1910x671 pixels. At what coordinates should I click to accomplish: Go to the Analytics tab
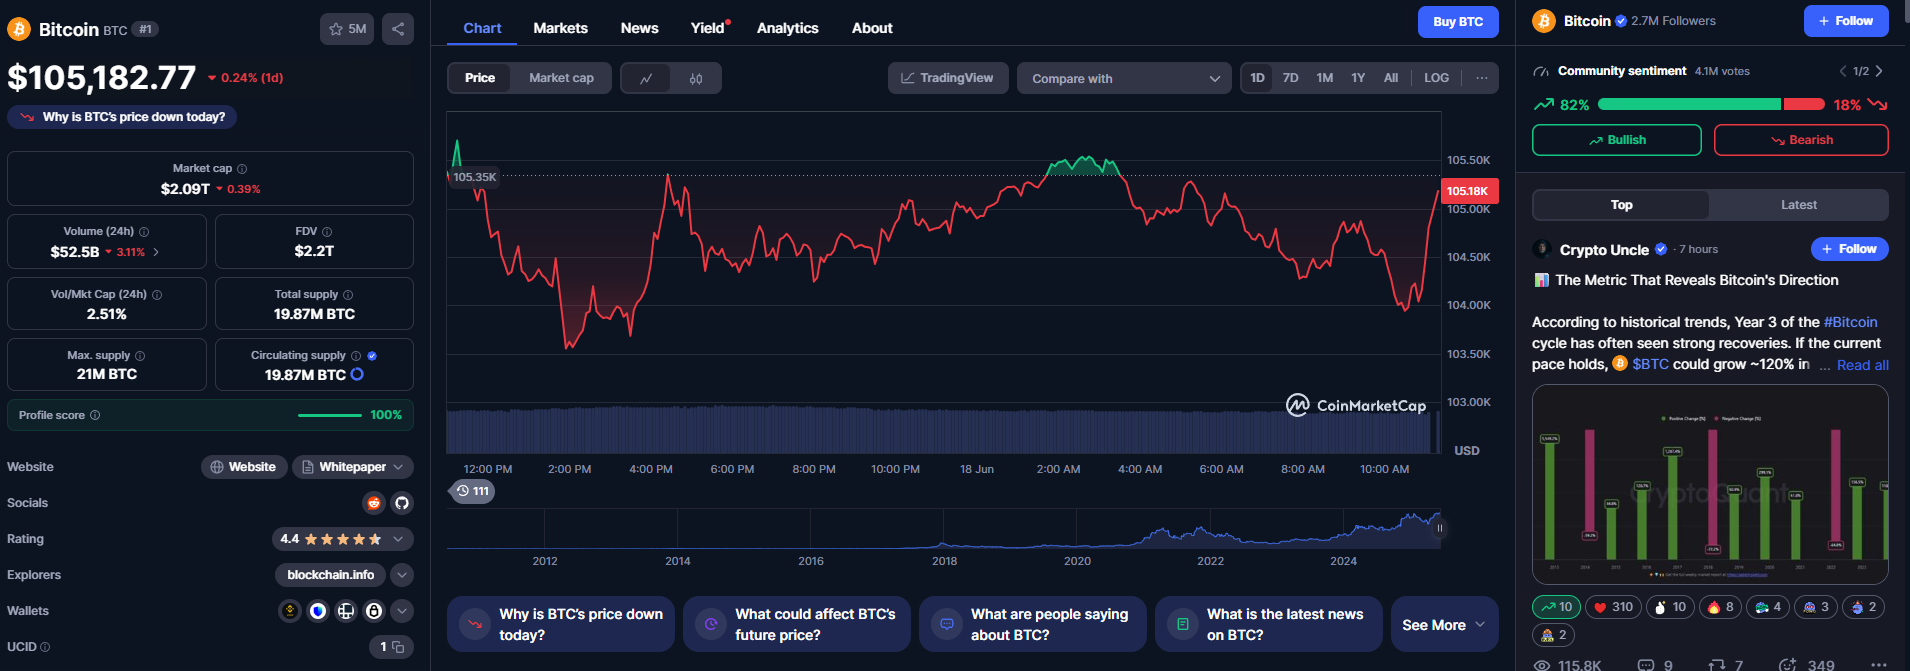[788, 28]
